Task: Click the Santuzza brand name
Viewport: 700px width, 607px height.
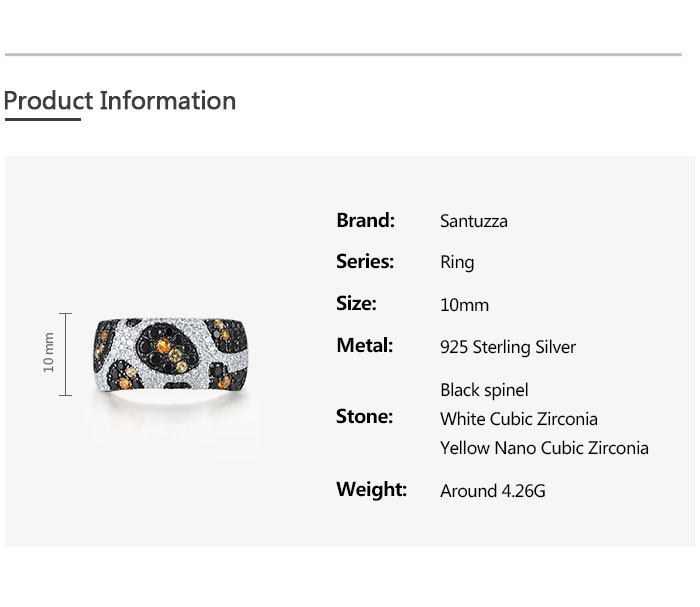Action: click(x=473, y=221)
